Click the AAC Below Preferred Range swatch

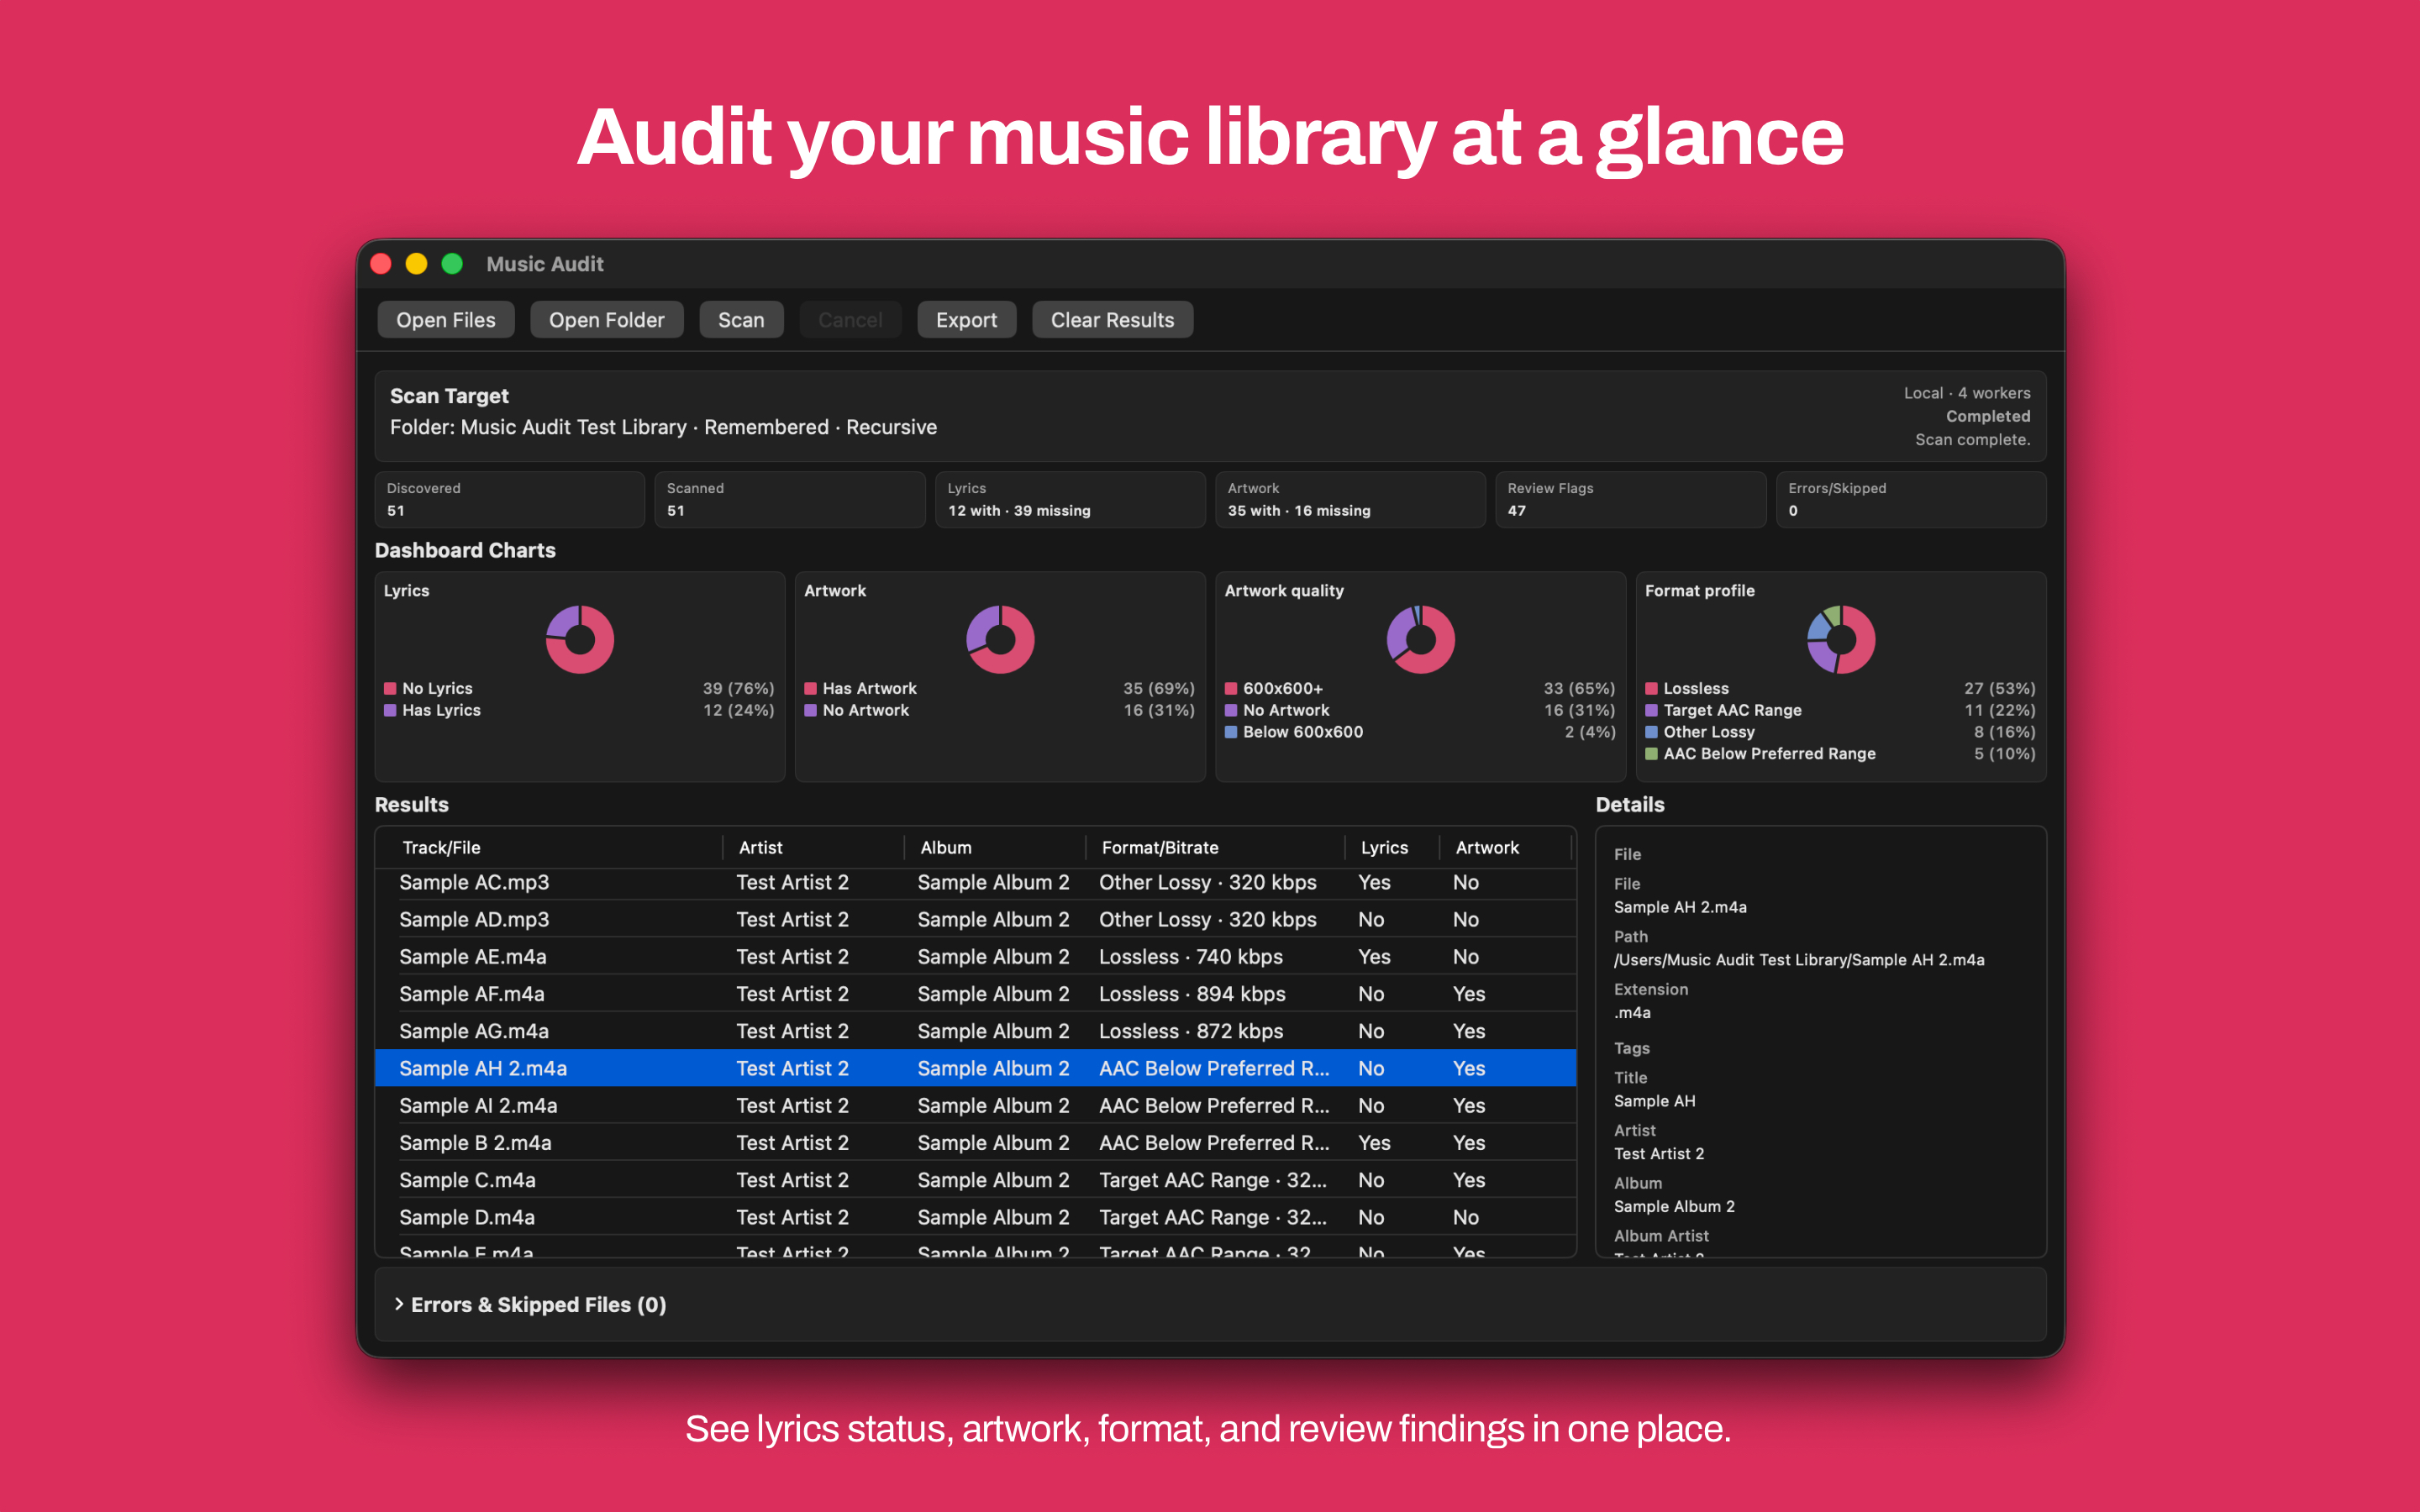1652,754
